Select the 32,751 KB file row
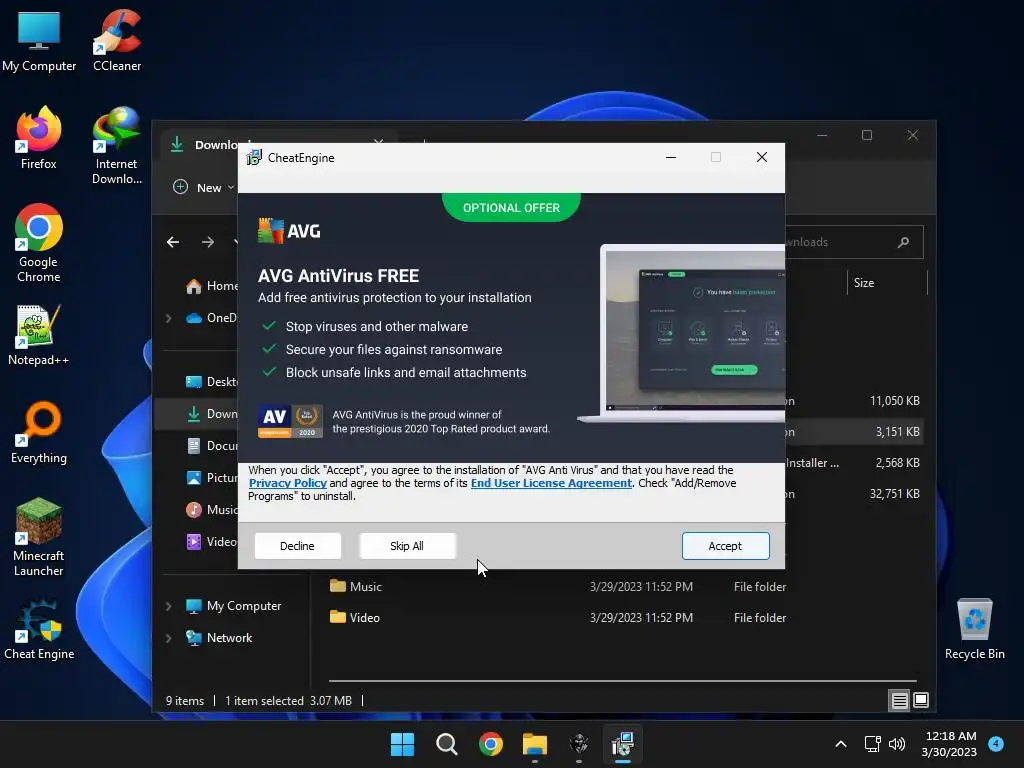The image size is (1024, 768). point(854,494)
